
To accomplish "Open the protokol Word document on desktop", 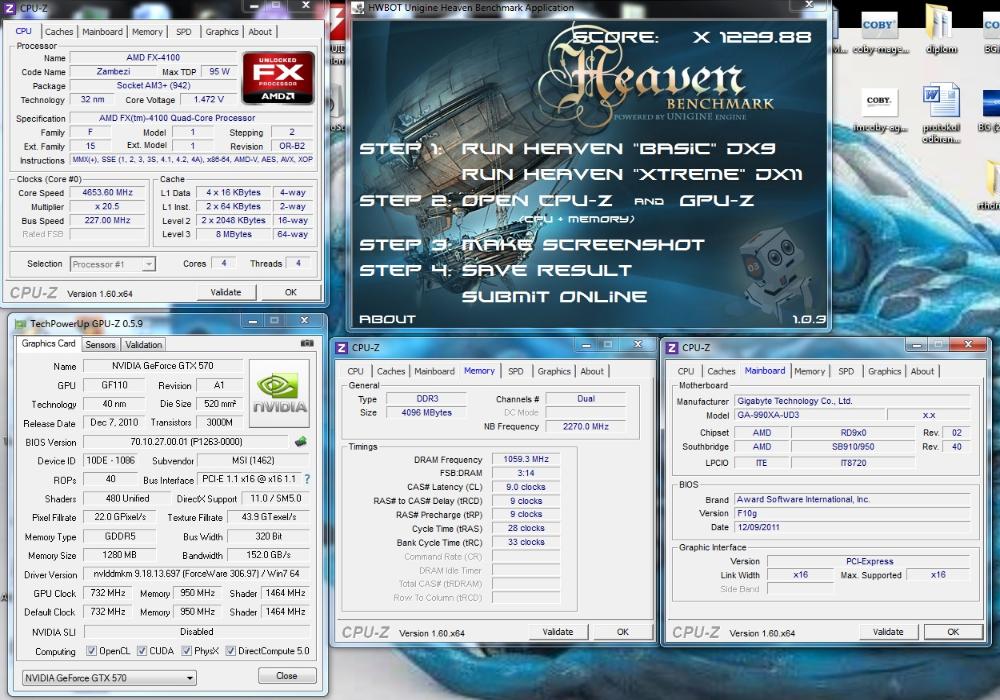I will coord(941,115).
